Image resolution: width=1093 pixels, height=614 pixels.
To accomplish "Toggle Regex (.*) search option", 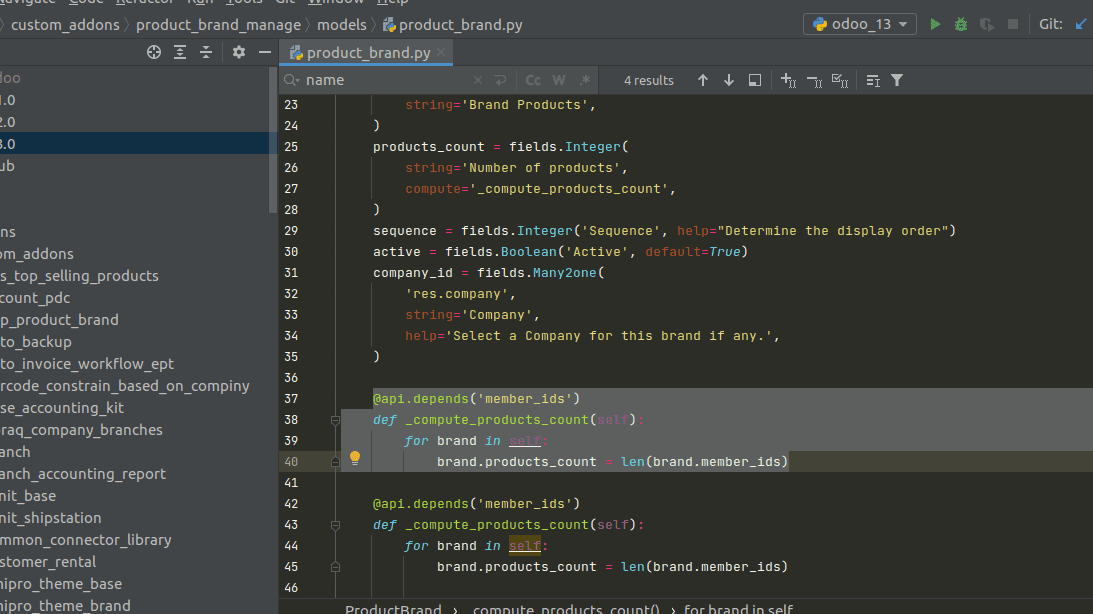I will coord(585,80).
